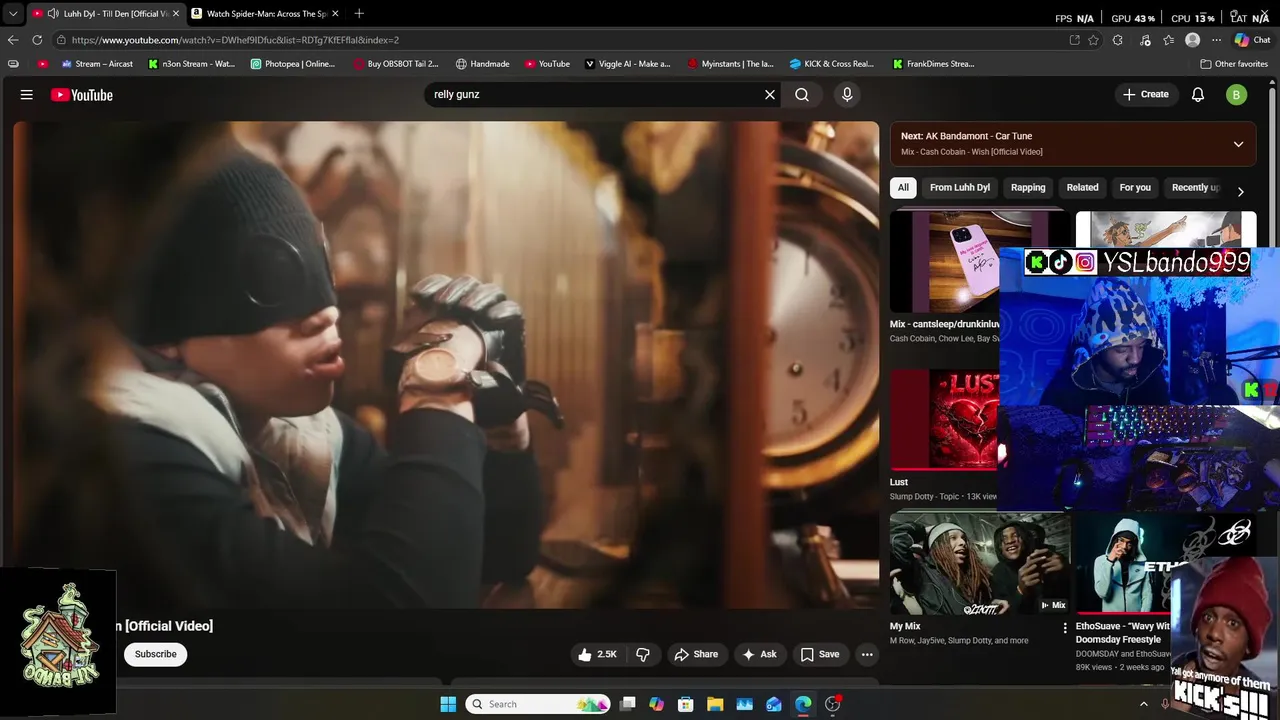This screenshot has height=720, width=1280.
Task: Select the Rapping filter chip
Action: (1028, 187)
